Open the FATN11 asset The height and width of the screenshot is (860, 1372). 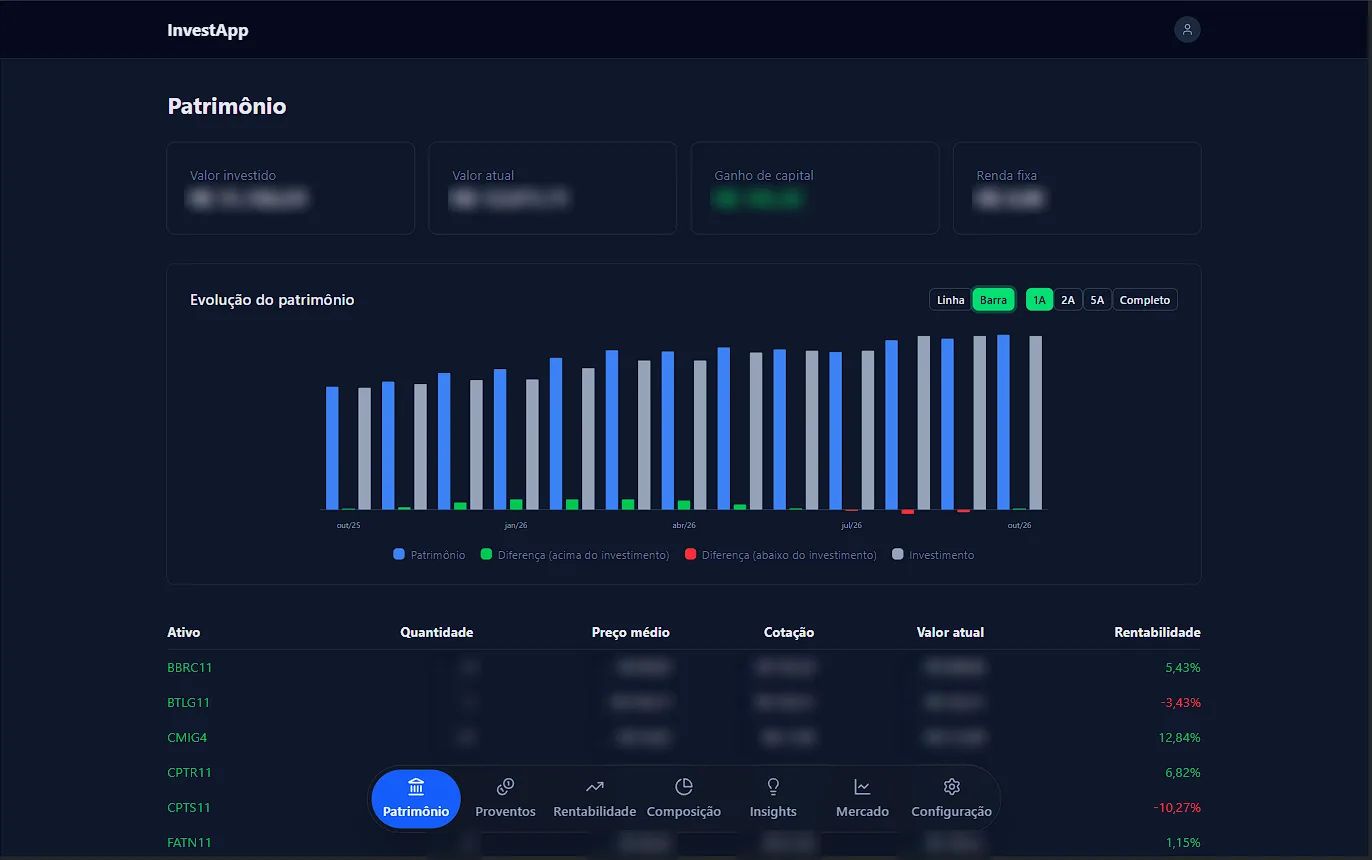tap(189, 842)
